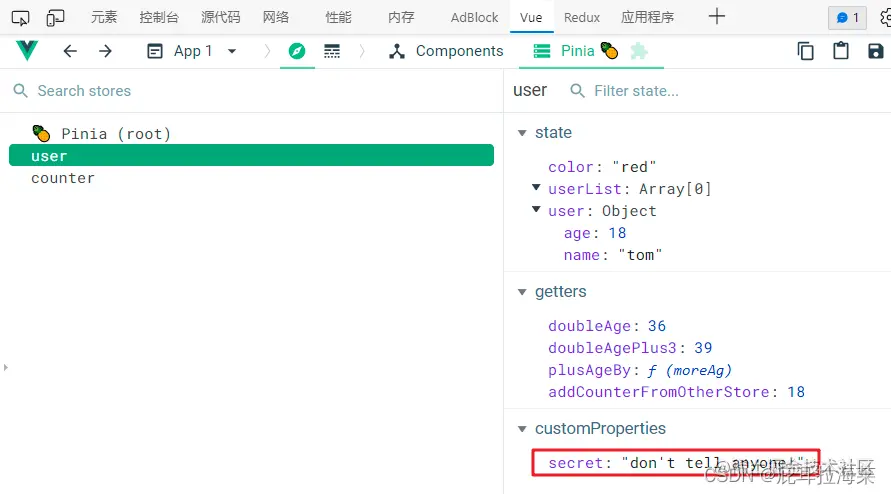Open the 源代码 (Sources) tab
Screen dimensions: 891x494
[220, 18]
